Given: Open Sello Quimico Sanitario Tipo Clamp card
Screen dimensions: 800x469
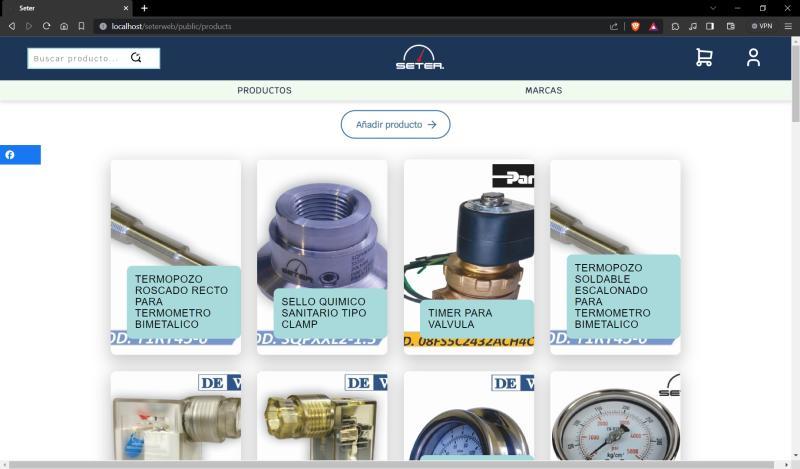Looking at the screenshot, I should coord(322,257).
